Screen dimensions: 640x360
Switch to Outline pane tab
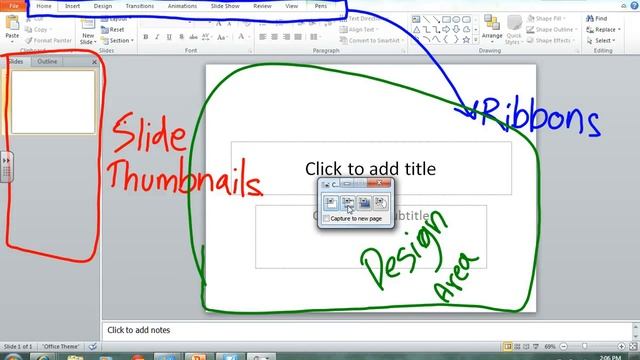[x=47, y=61]
